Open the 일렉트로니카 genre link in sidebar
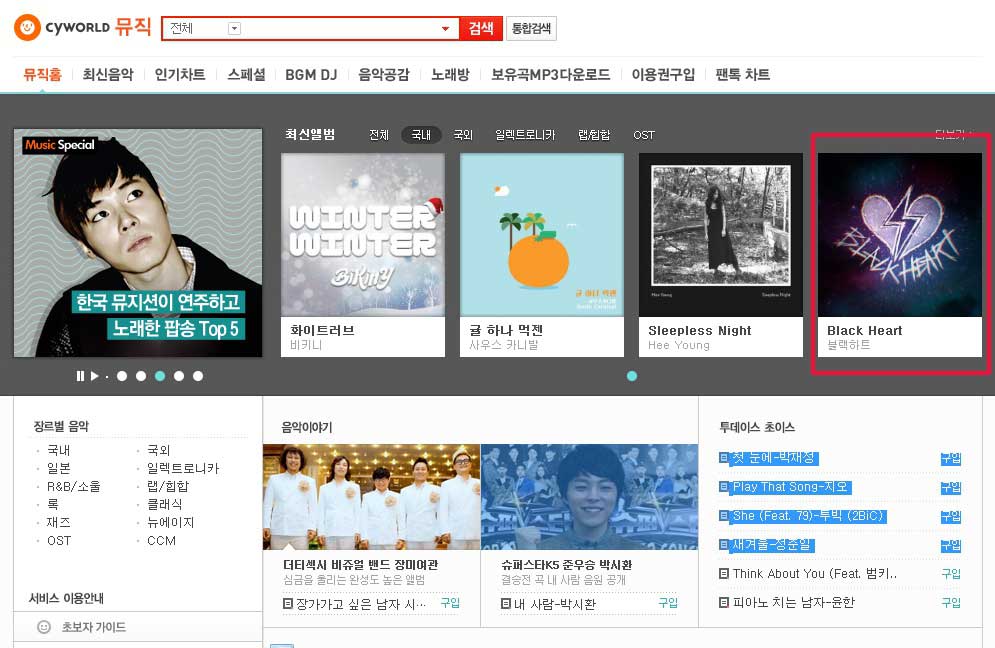 pyautogui.click(x=183, y=468)
